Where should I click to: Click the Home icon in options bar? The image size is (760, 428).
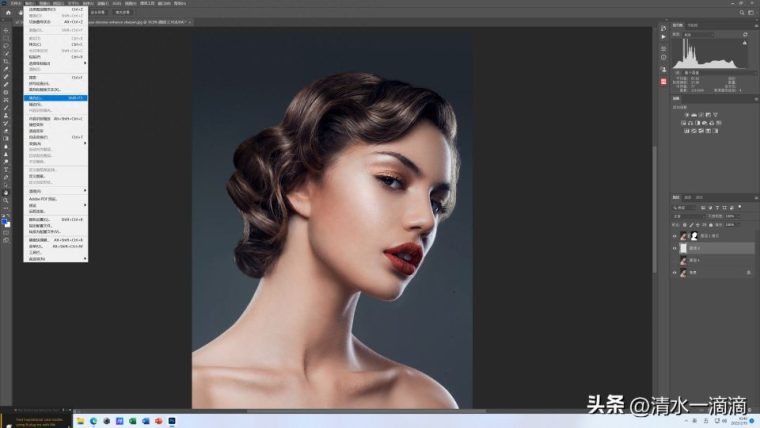tap(8, 12)
